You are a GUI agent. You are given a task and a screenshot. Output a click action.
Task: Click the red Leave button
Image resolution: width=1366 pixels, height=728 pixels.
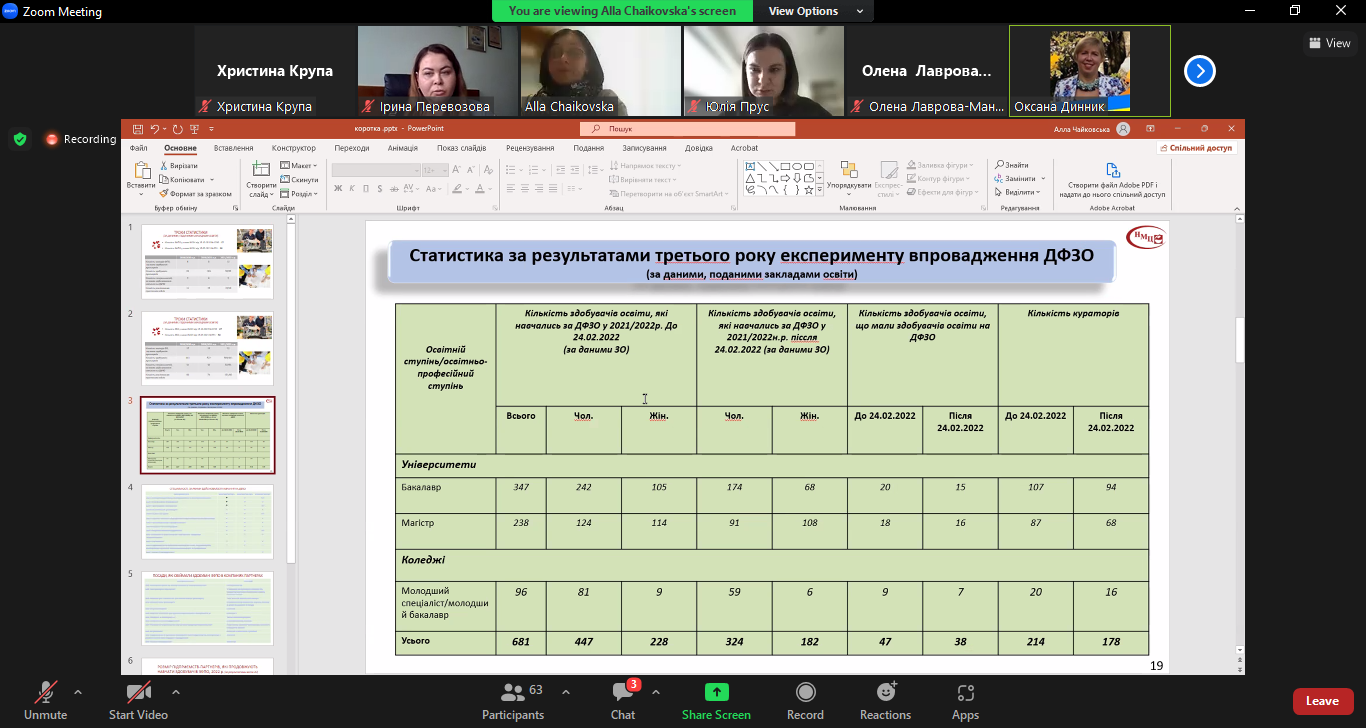pos(1322,701)
